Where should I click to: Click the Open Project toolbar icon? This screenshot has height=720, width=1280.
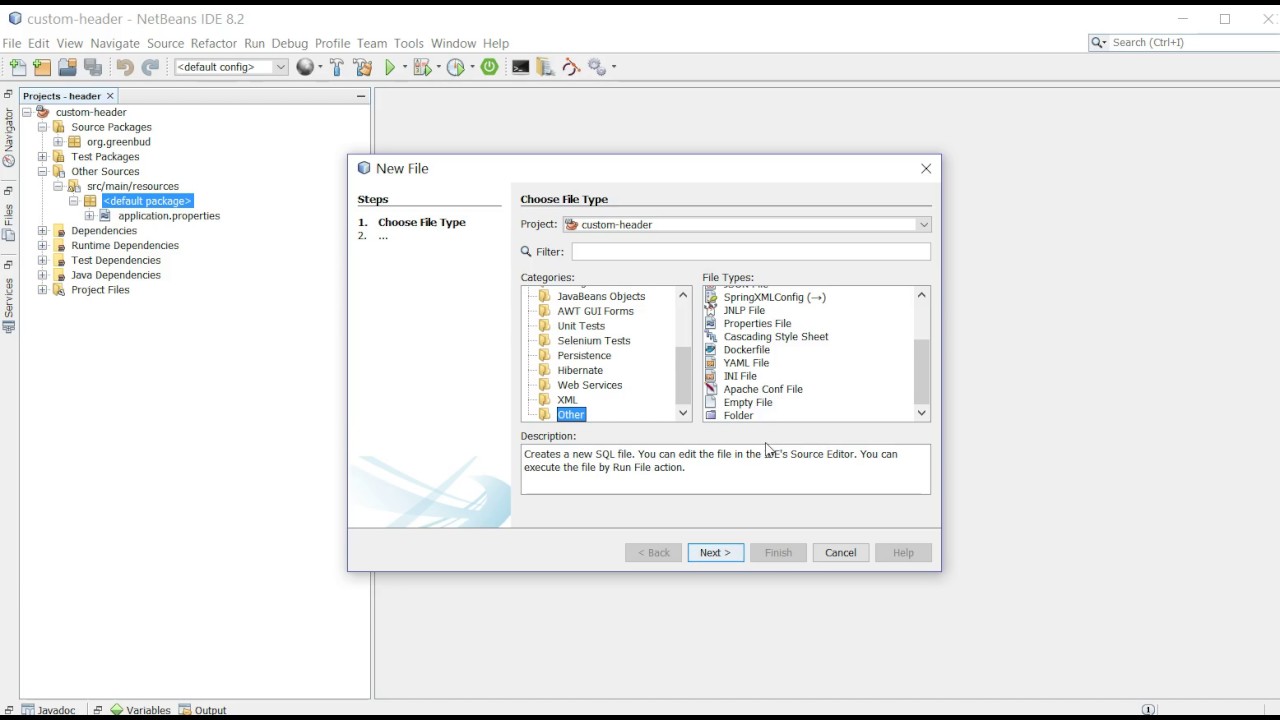click(x=67, y=67)
